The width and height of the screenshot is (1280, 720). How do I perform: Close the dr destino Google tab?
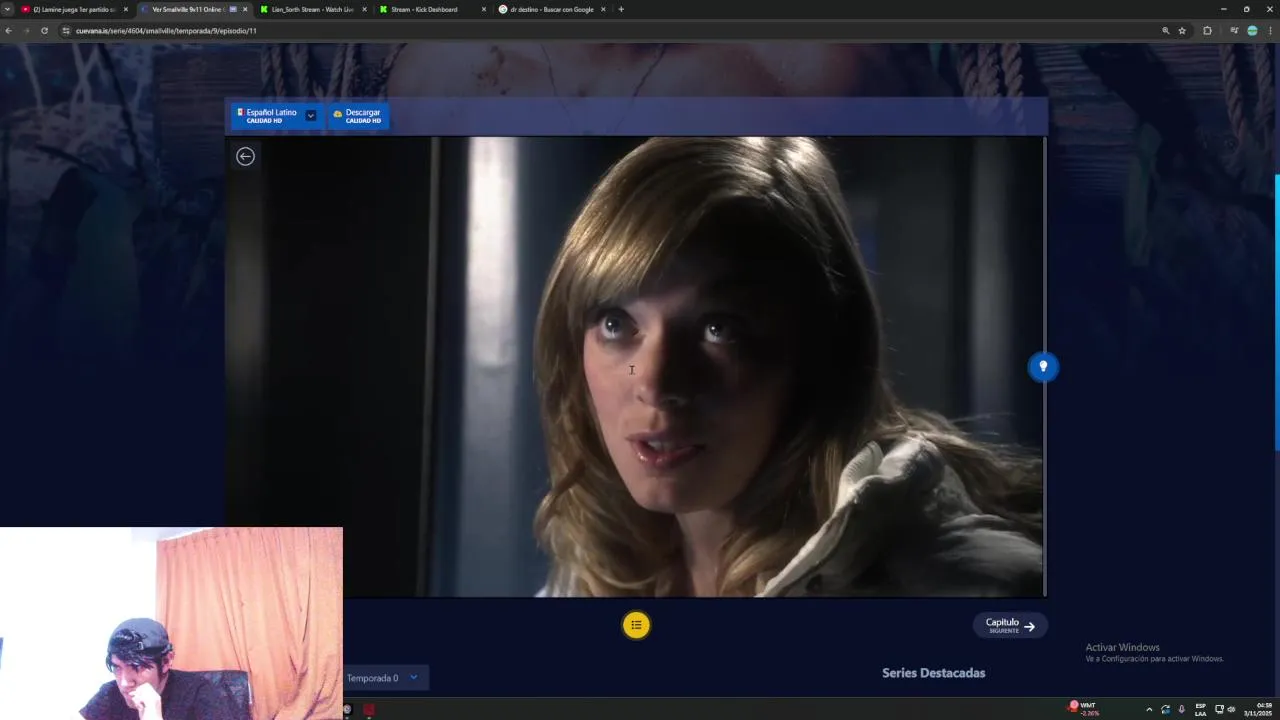603,9
